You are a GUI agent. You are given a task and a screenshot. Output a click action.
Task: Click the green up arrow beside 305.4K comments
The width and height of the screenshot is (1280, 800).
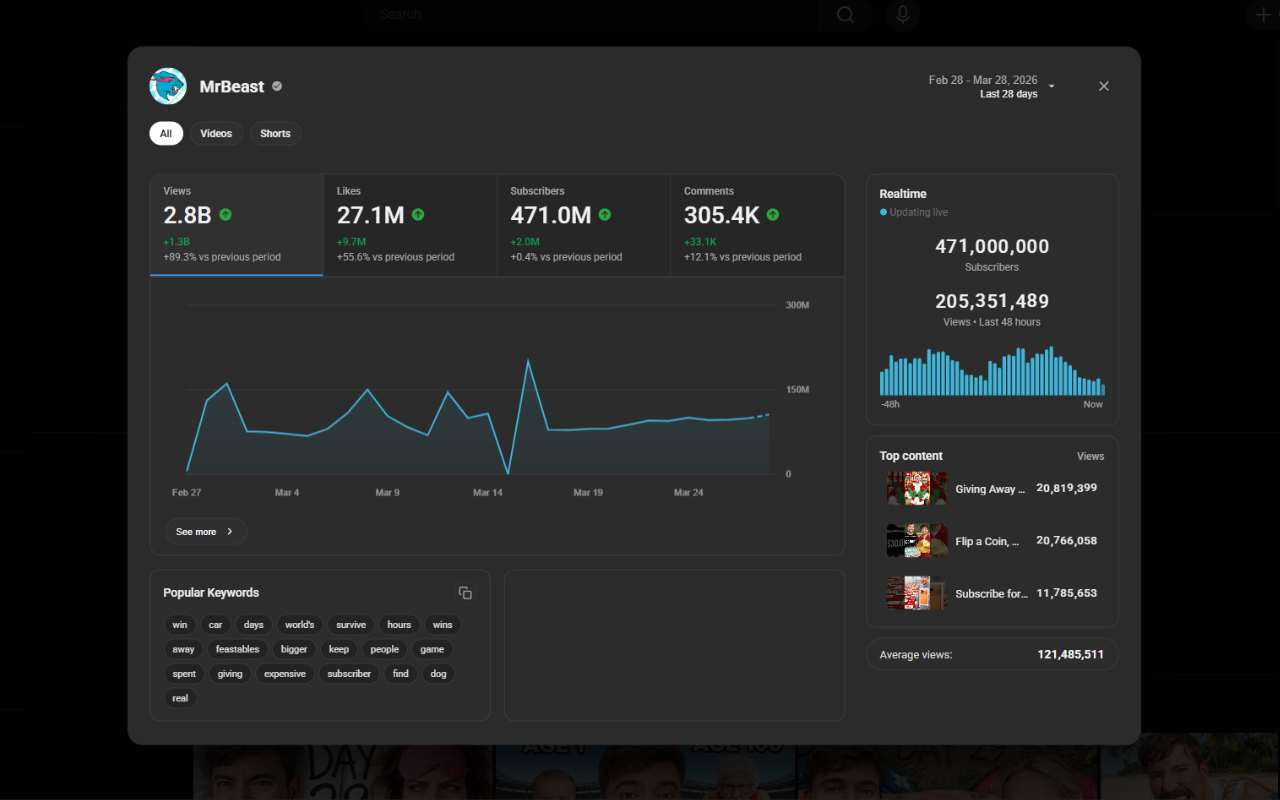tap(773, 215)
